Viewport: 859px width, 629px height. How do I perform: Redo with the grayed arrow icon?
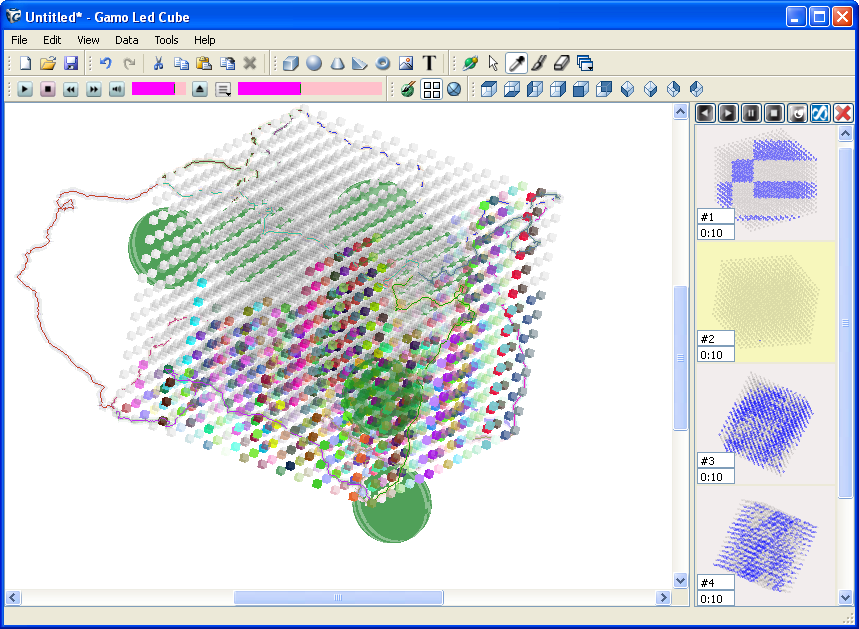pos(129,64)
